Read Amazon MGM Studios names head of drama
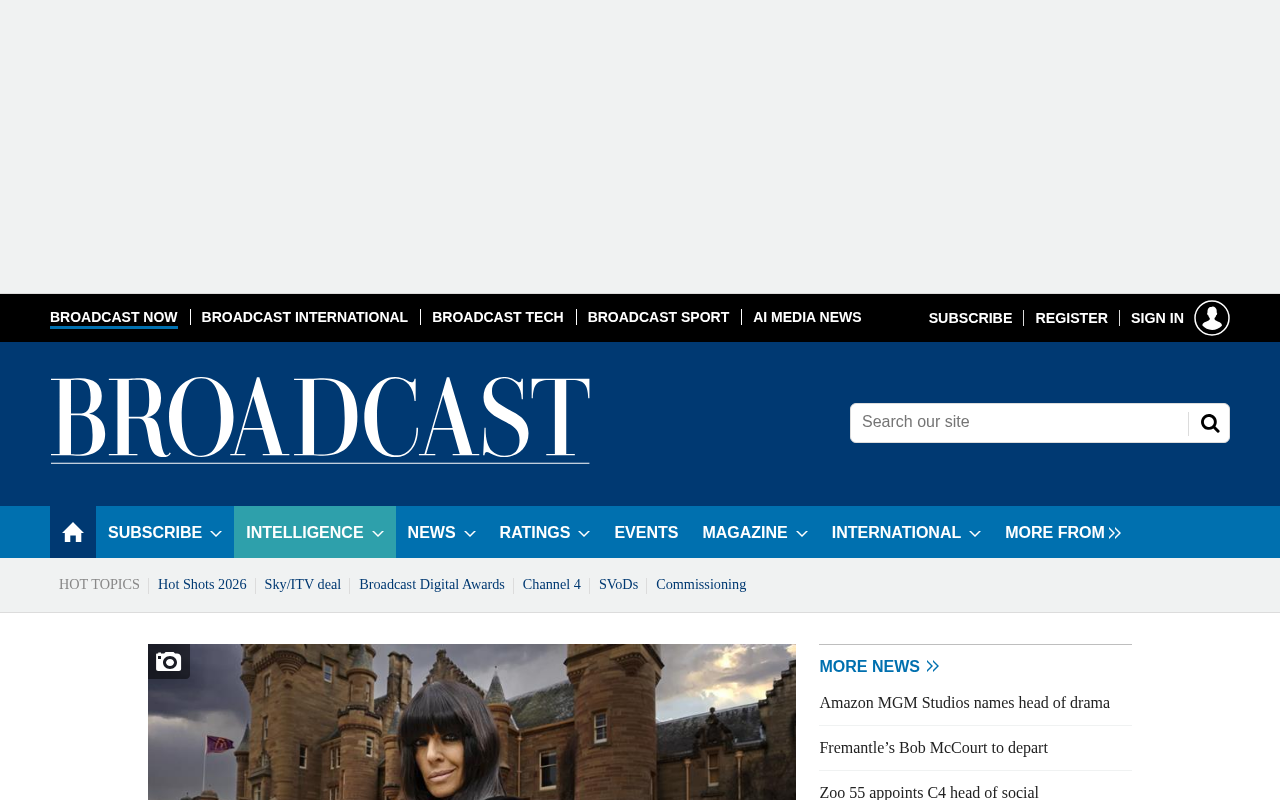1280x800 pixels. [x=965, y=703]
